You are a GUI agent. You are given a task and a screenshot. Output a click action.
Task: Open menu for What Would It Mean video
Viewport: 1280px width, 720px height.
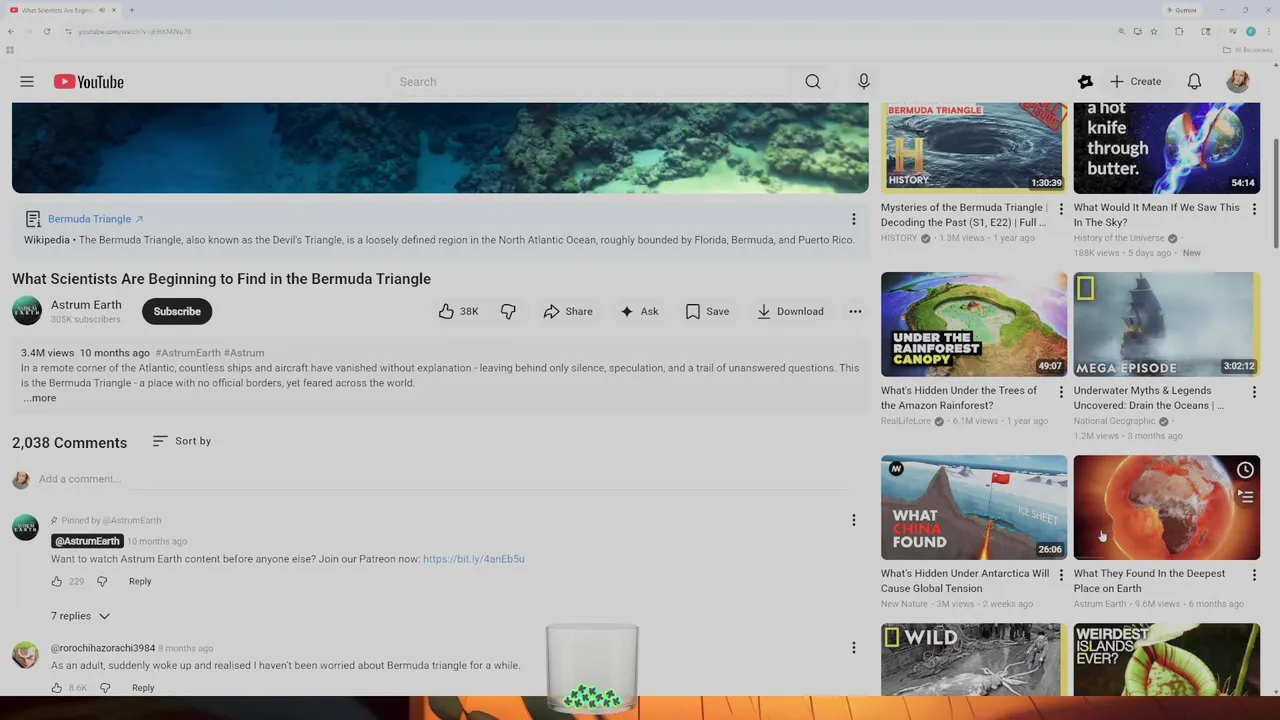point(1254,209)
